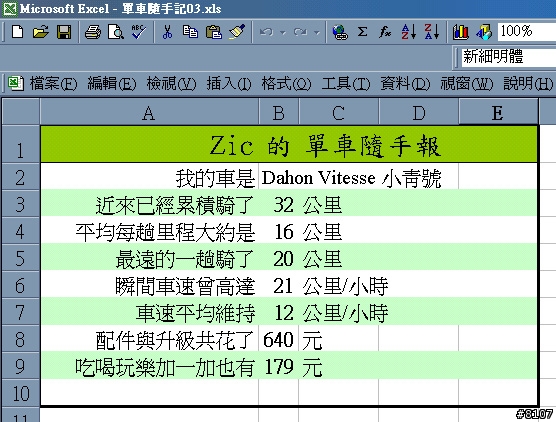This screenshot has height=422, width=556.
Task: Open the 格式(O) menu
Action: point(286,84)
